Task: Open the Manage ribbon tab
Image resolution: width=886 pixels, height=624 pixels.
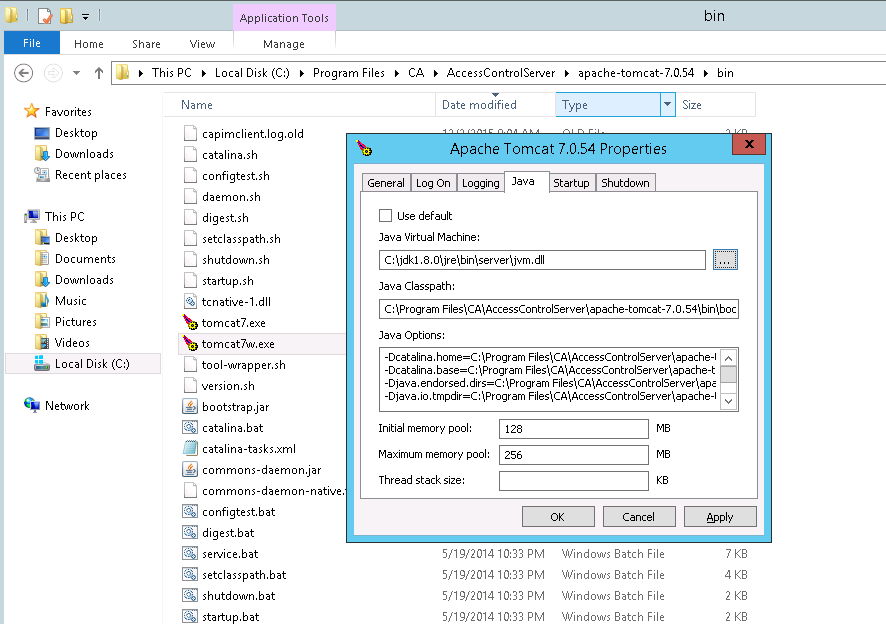Action: [x=284, y=44]
